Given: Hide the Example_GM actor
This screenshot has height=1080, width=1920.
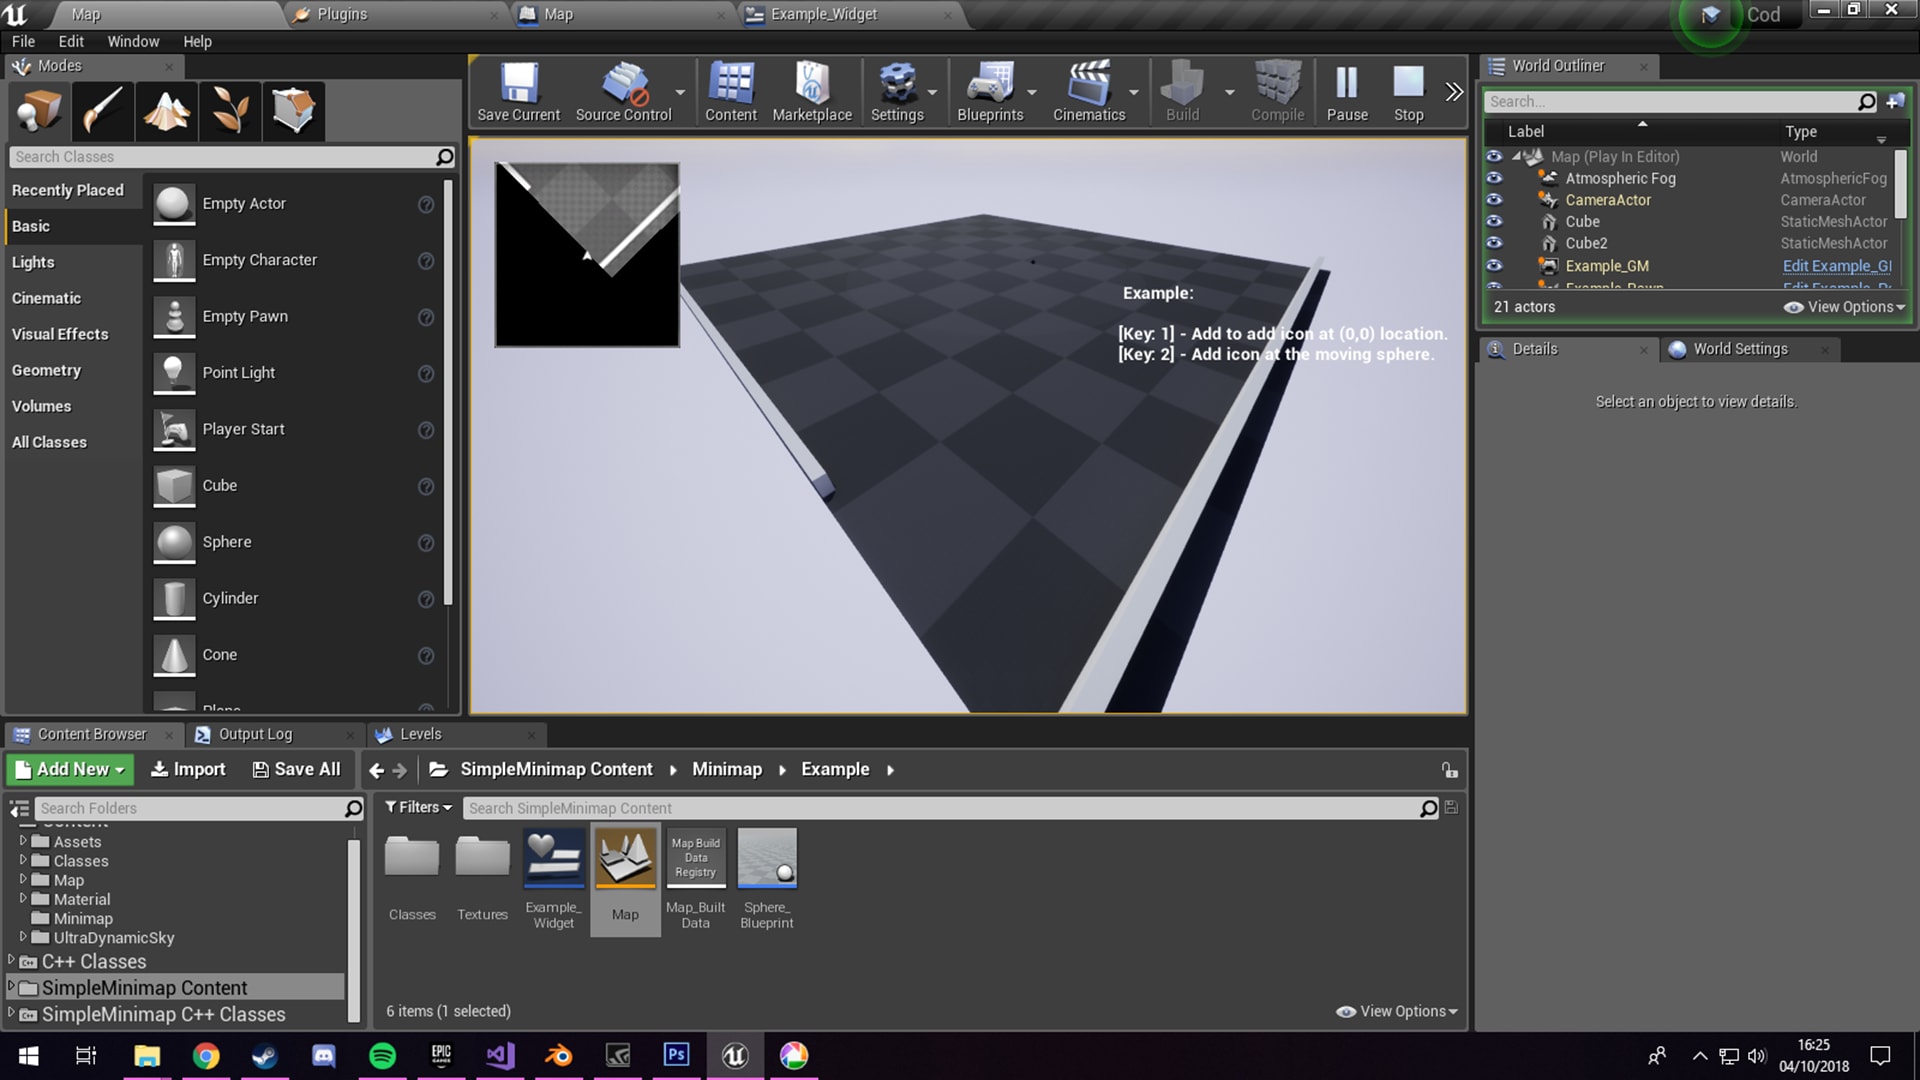Looking at the screenshot, I should [1494, 266].
